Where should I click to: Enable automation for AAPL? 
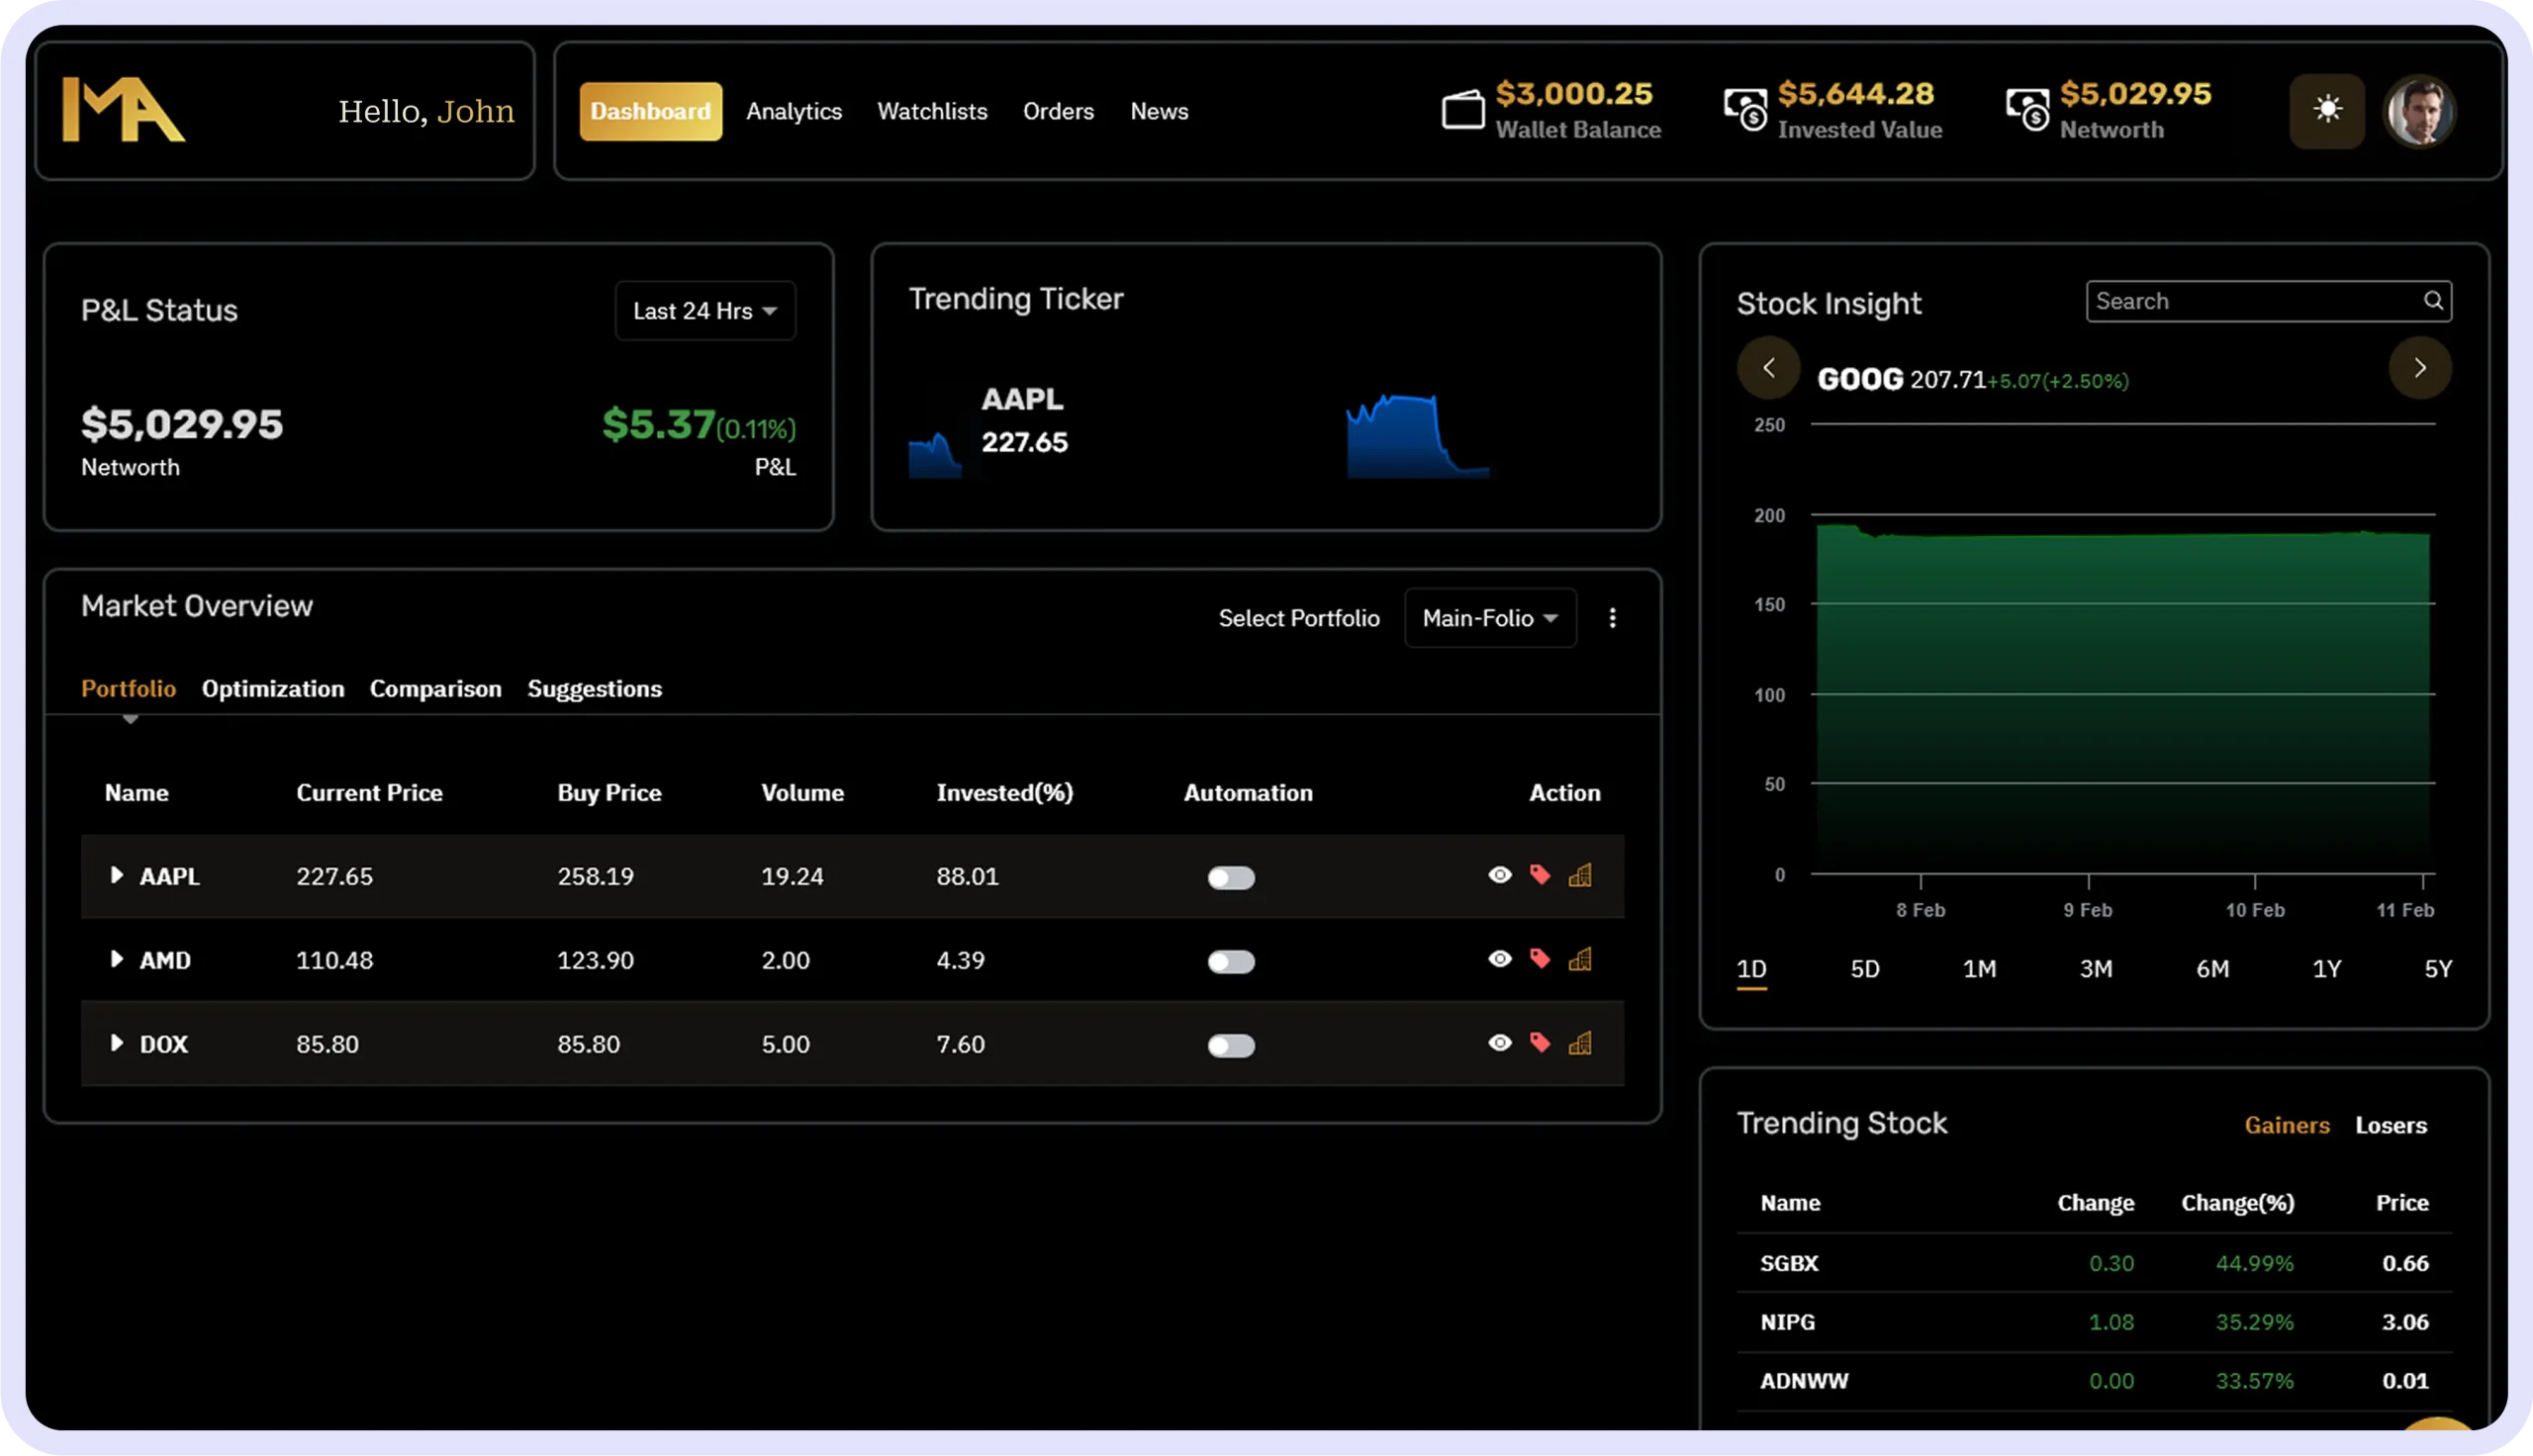point(1231,877)
